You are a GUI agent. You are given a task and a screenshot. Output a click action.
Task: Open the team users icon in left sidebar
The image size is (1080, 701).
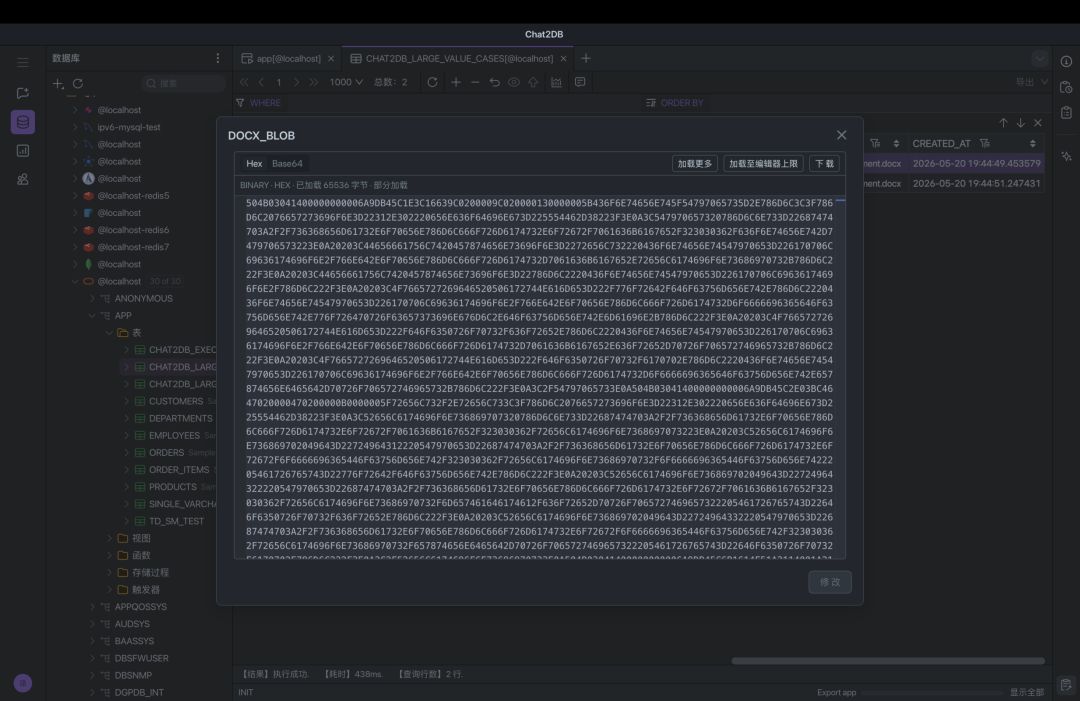tap(23, 180)
